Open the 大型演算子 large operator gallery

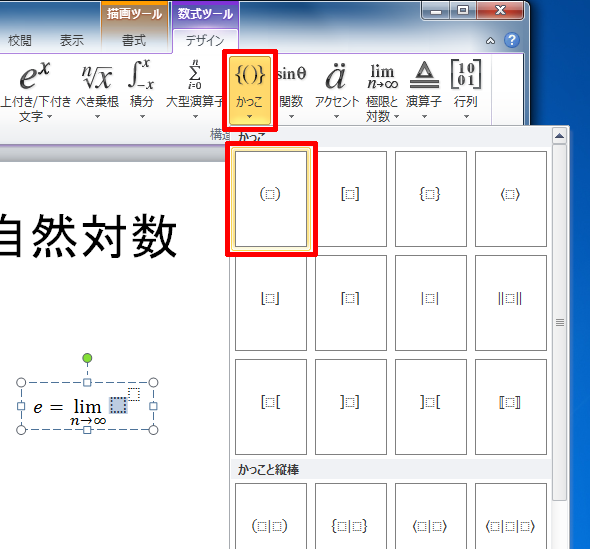tap(195, 90)
